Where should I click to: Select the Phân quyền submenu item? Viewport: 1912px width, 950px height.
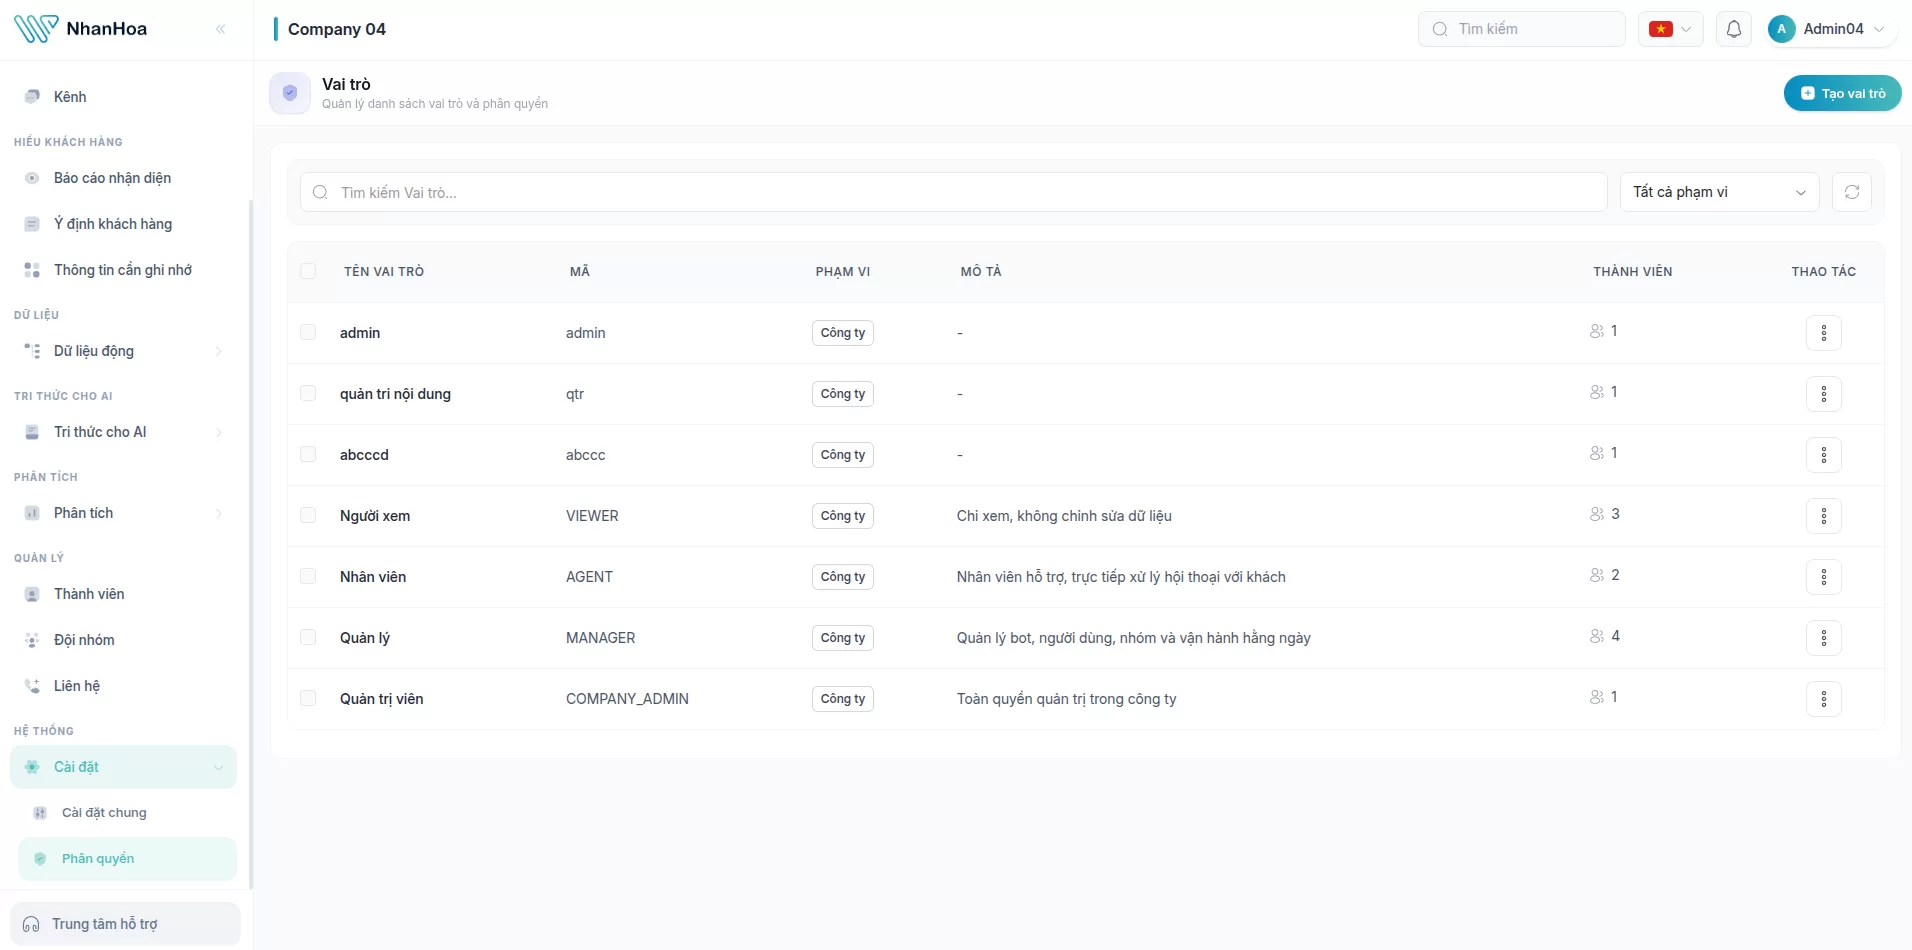(x=127, y=859)
